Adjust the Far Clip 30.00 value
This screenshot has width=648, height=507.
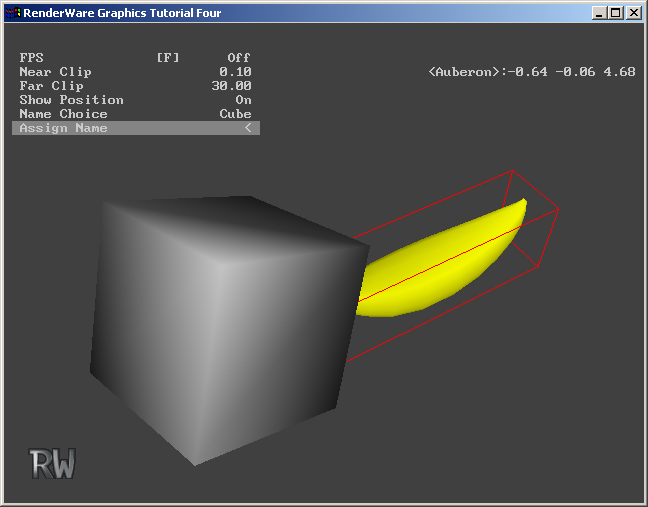tap(231, 86)
